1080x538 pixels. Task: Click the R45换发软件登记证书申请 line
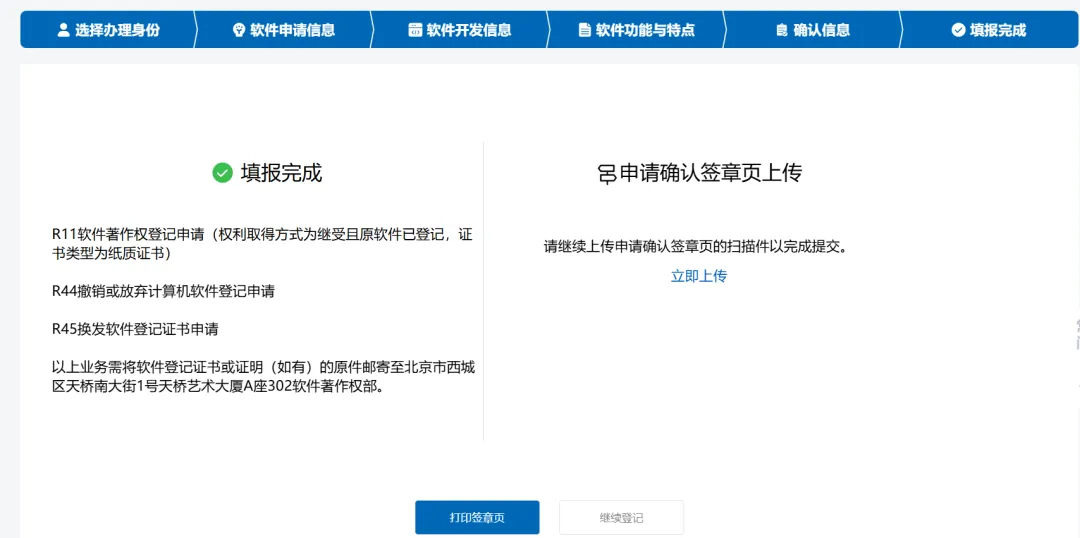pos(135,329)
